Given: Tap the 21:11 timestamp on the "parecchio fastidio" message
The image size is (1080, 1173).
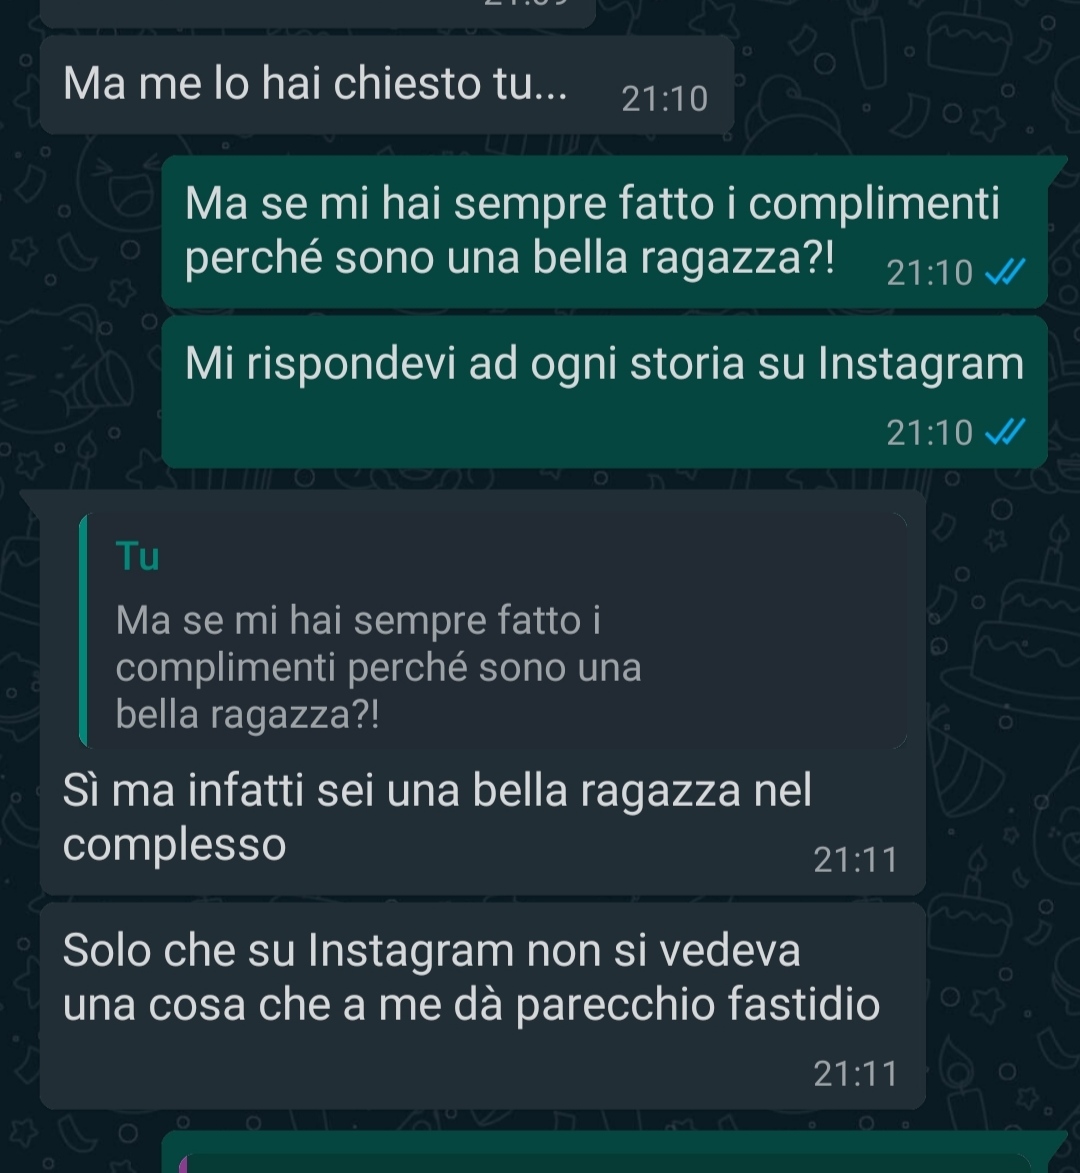Looking at the screenshot, I should [855, 1074].
